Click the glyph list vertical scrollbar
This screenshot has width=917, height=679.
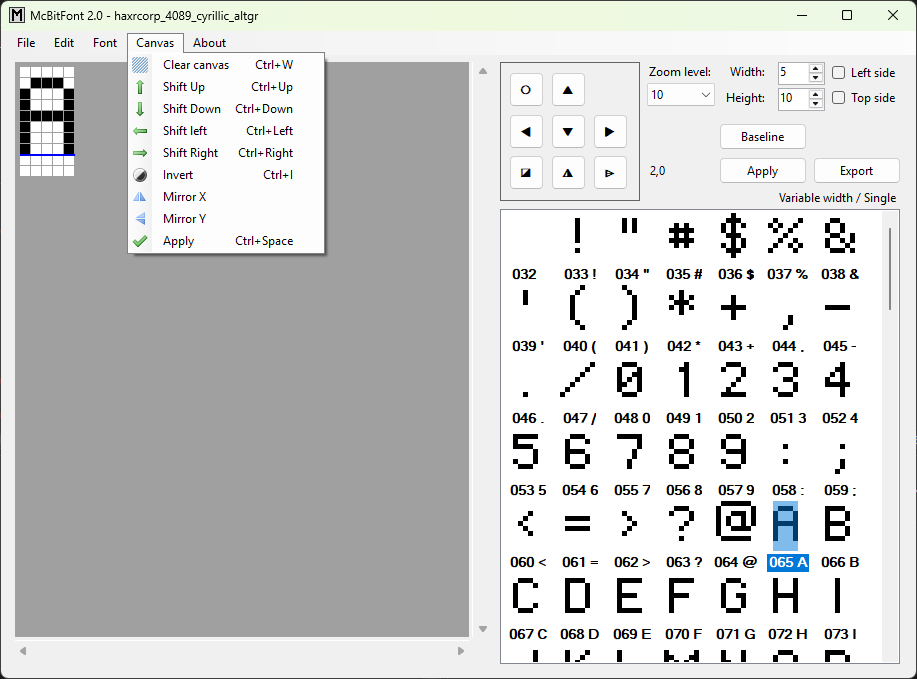point(890,269)
